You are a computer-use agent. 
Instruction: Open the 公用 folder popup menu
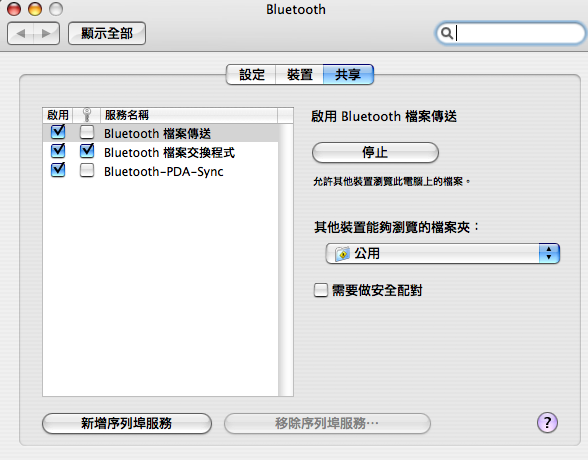442,253
